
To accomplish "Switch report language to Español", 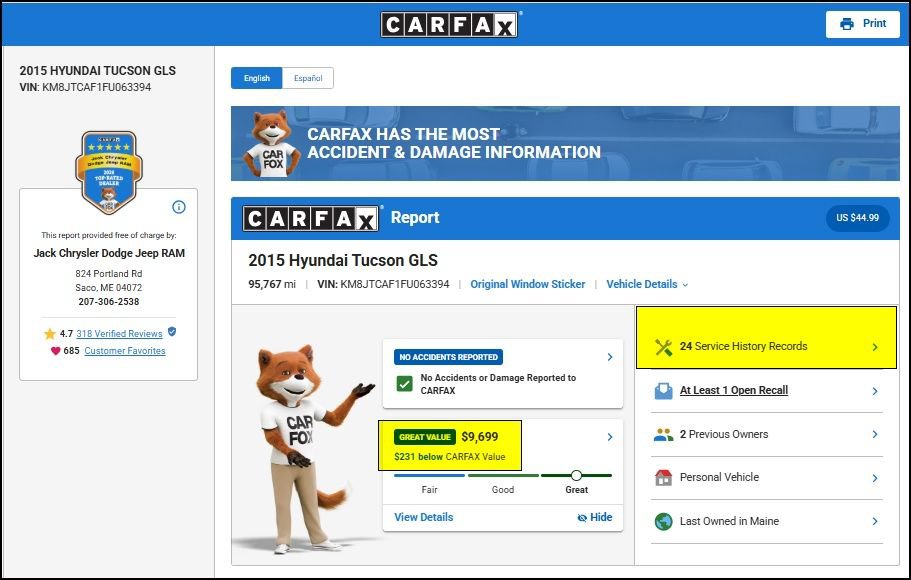I will [x=307, y=78].
